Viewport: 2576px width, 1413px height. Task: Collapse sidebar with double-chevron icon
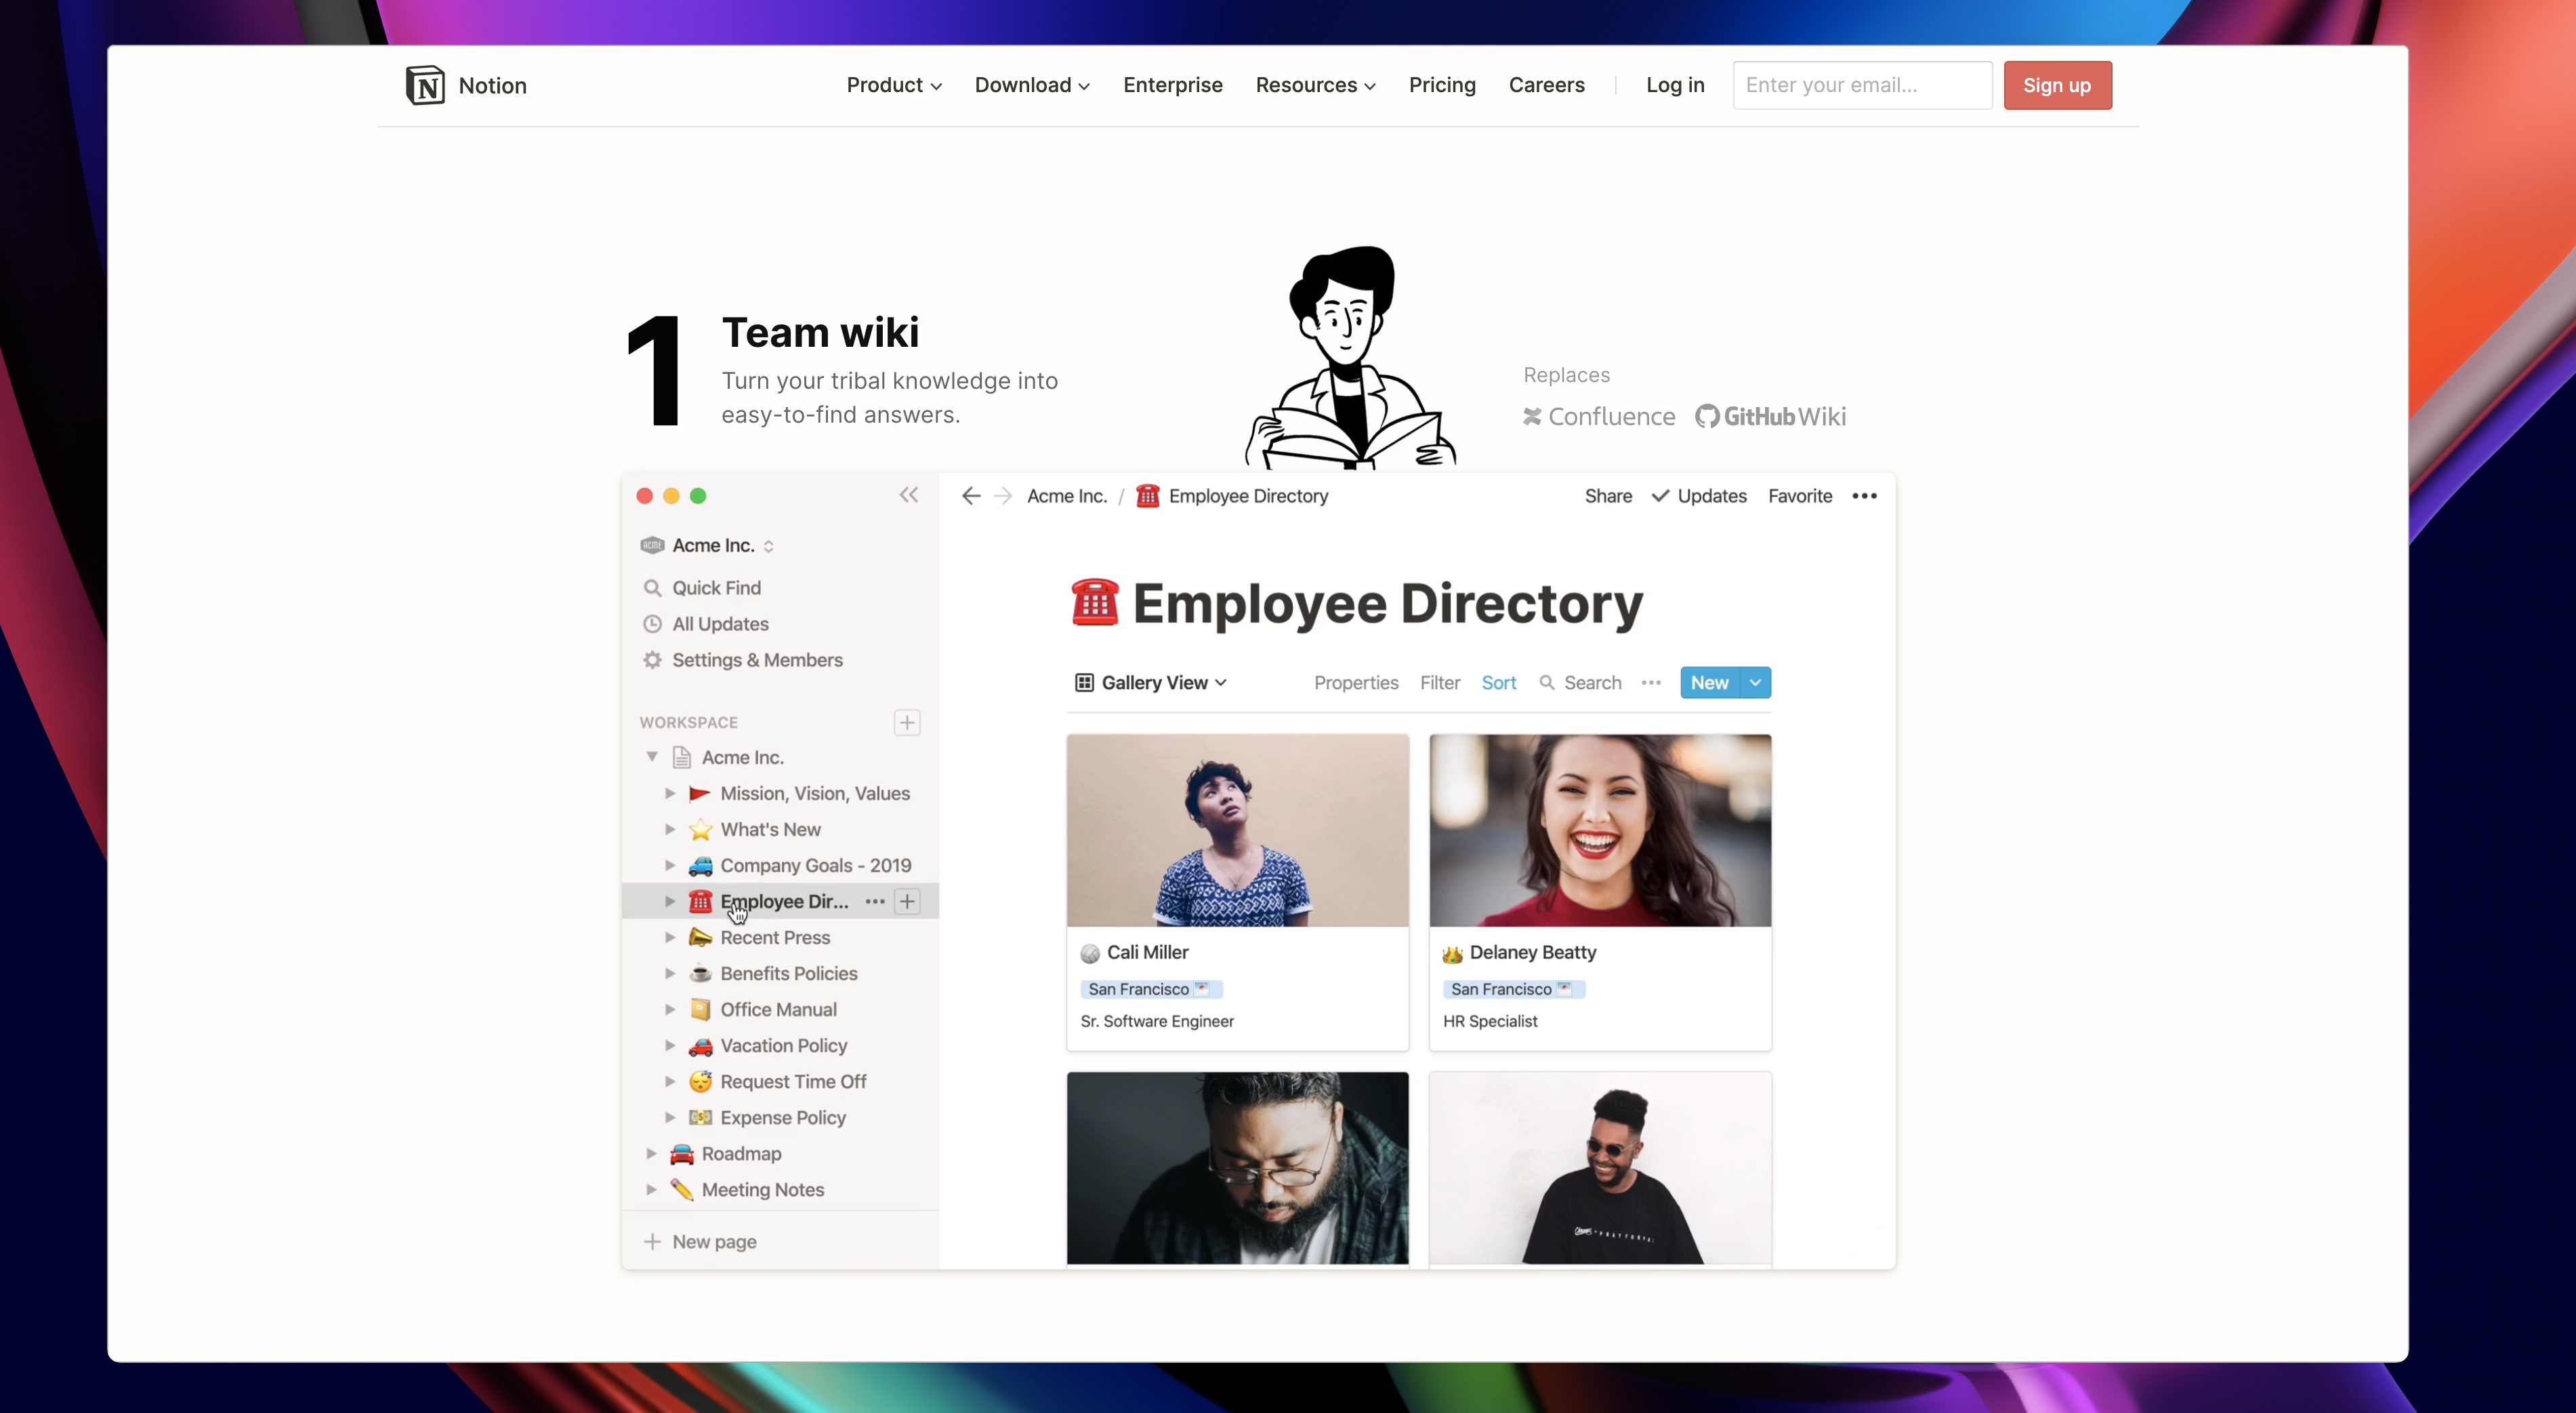point(908,495)
